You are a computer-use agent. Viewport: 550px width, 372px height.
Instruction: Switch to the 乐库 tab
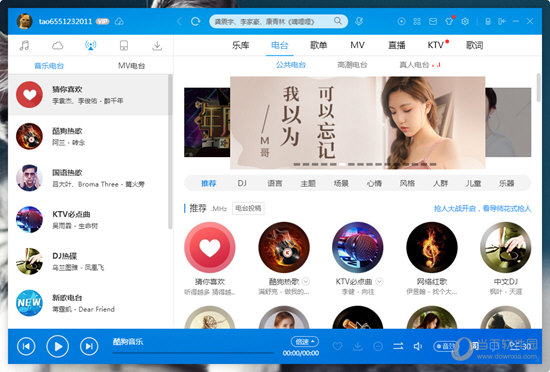pyautogui.click(x=241, y=45)
